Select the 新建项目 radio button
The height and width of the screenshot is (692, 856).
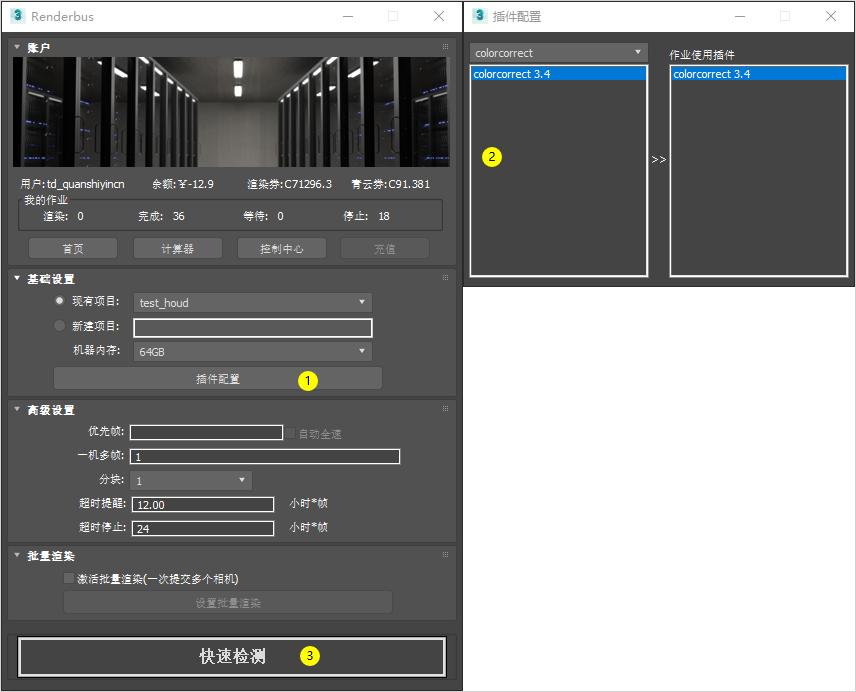point(60,326)
